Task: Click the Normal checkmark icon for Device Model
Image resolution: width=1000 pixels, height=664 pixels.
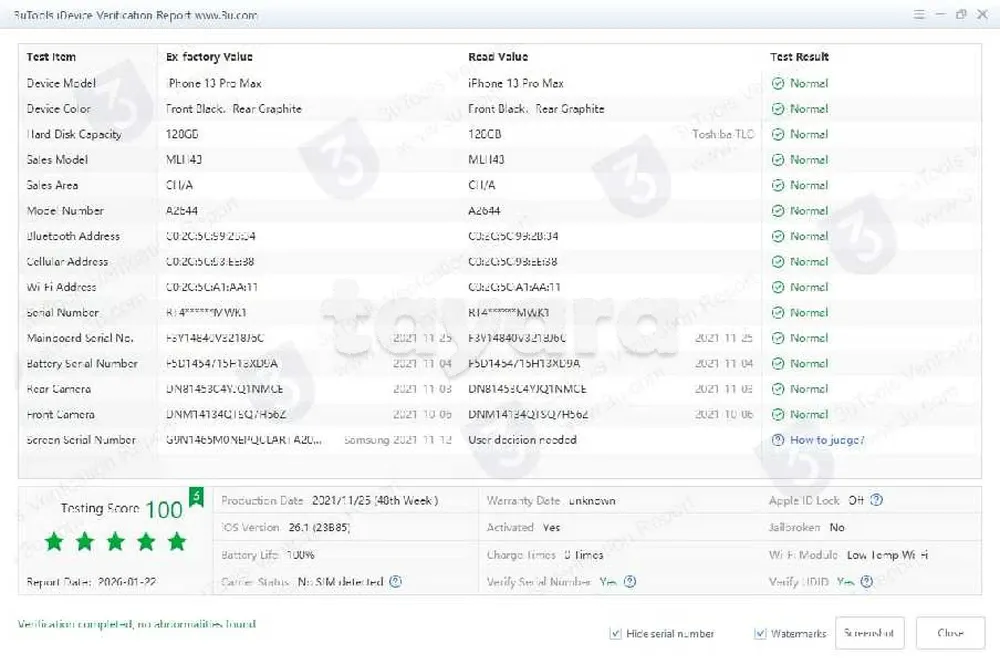Action: pyautogui.click(x=778, y=84)
